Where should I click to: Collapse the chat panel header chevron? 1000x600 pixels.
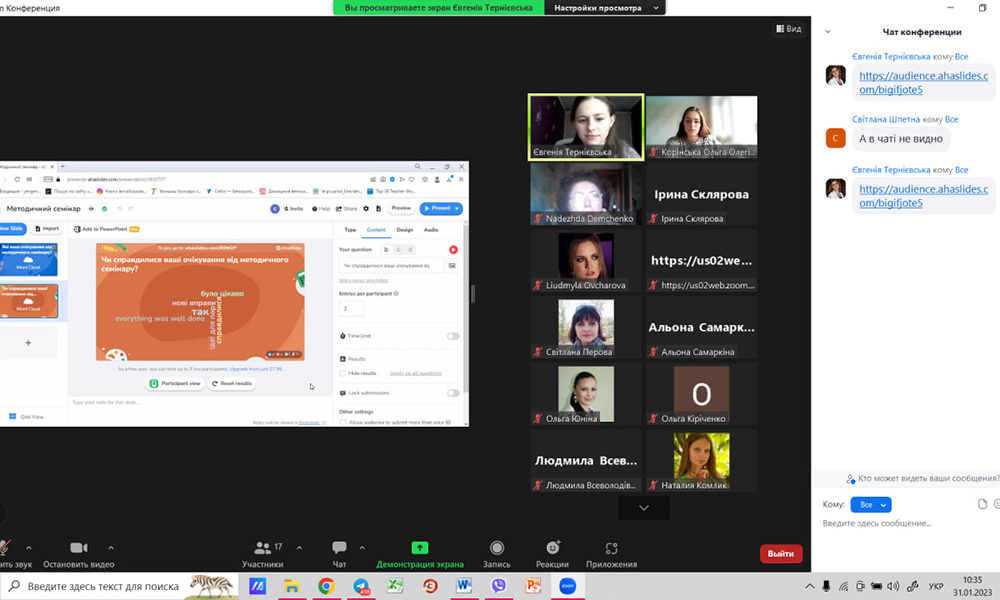point(828,31)
